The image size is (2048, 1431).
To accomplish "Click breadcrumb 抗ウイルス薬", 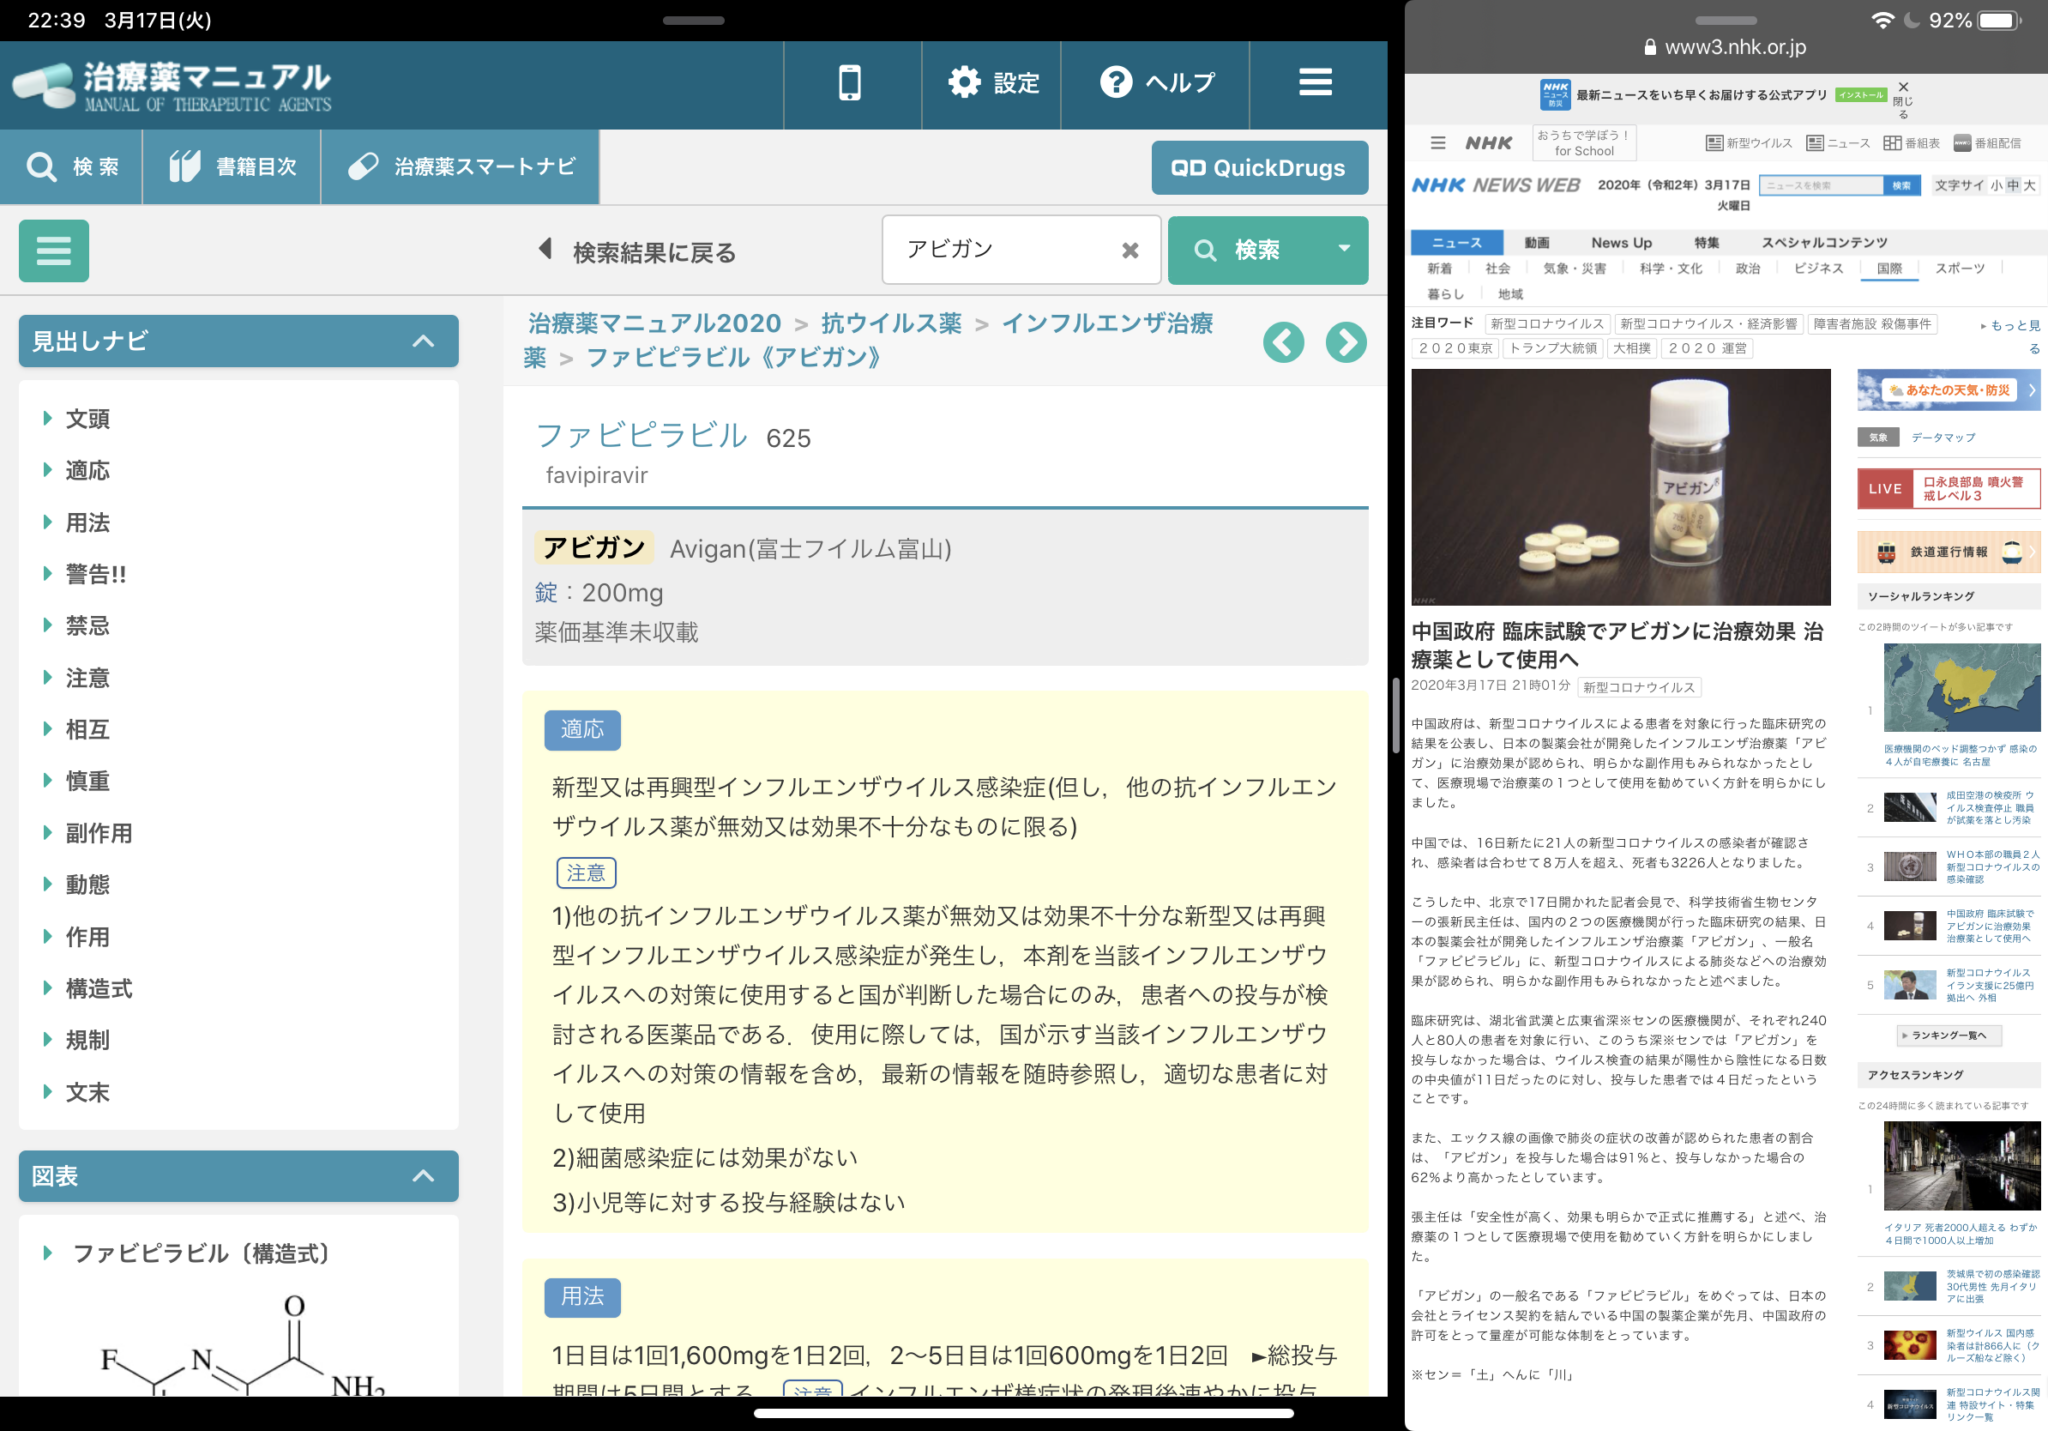I will click(891, 323).
